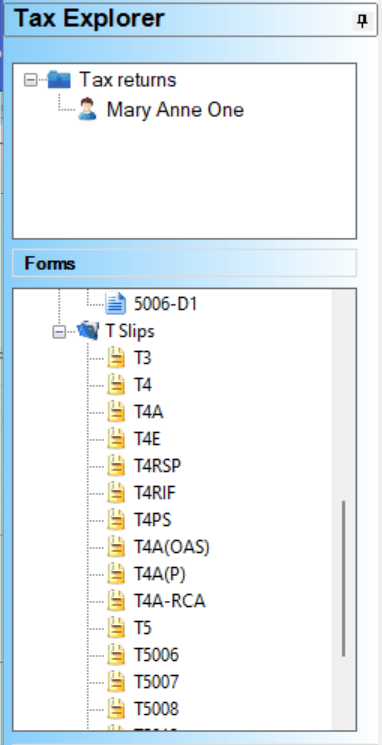This screenshot has width=382, height=745.
Task: Click the Tax returns folder icon
Action: point(59,79)
